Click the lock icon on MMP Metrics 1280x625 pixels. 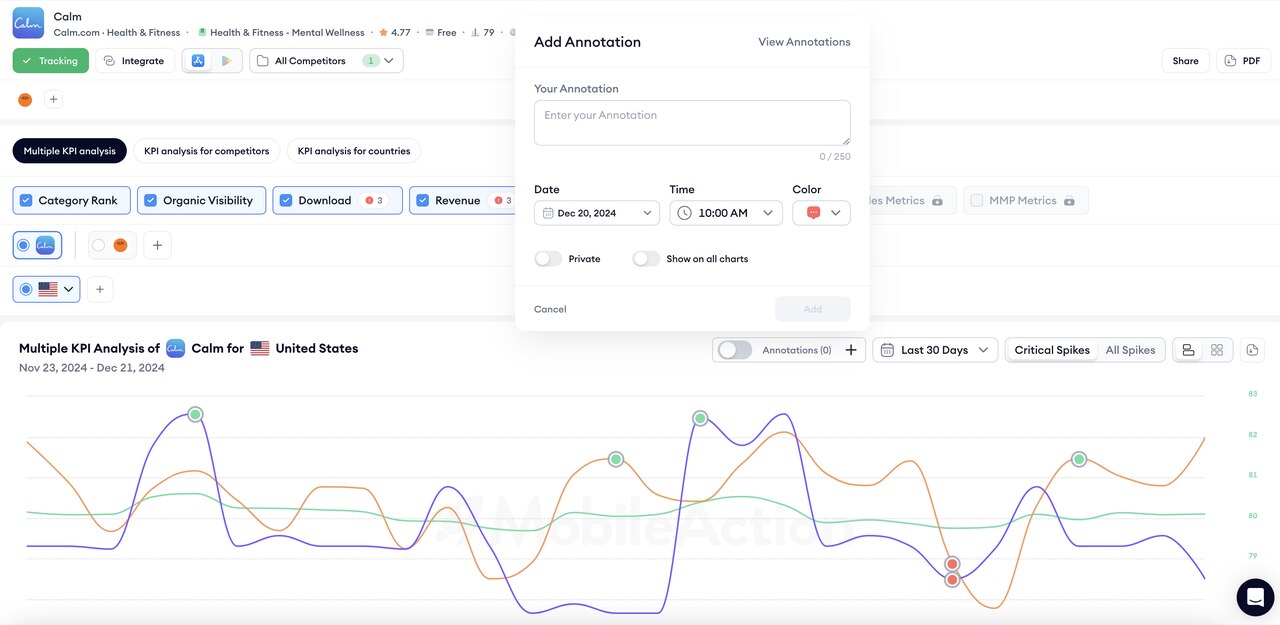click(x=1069, y=201)
